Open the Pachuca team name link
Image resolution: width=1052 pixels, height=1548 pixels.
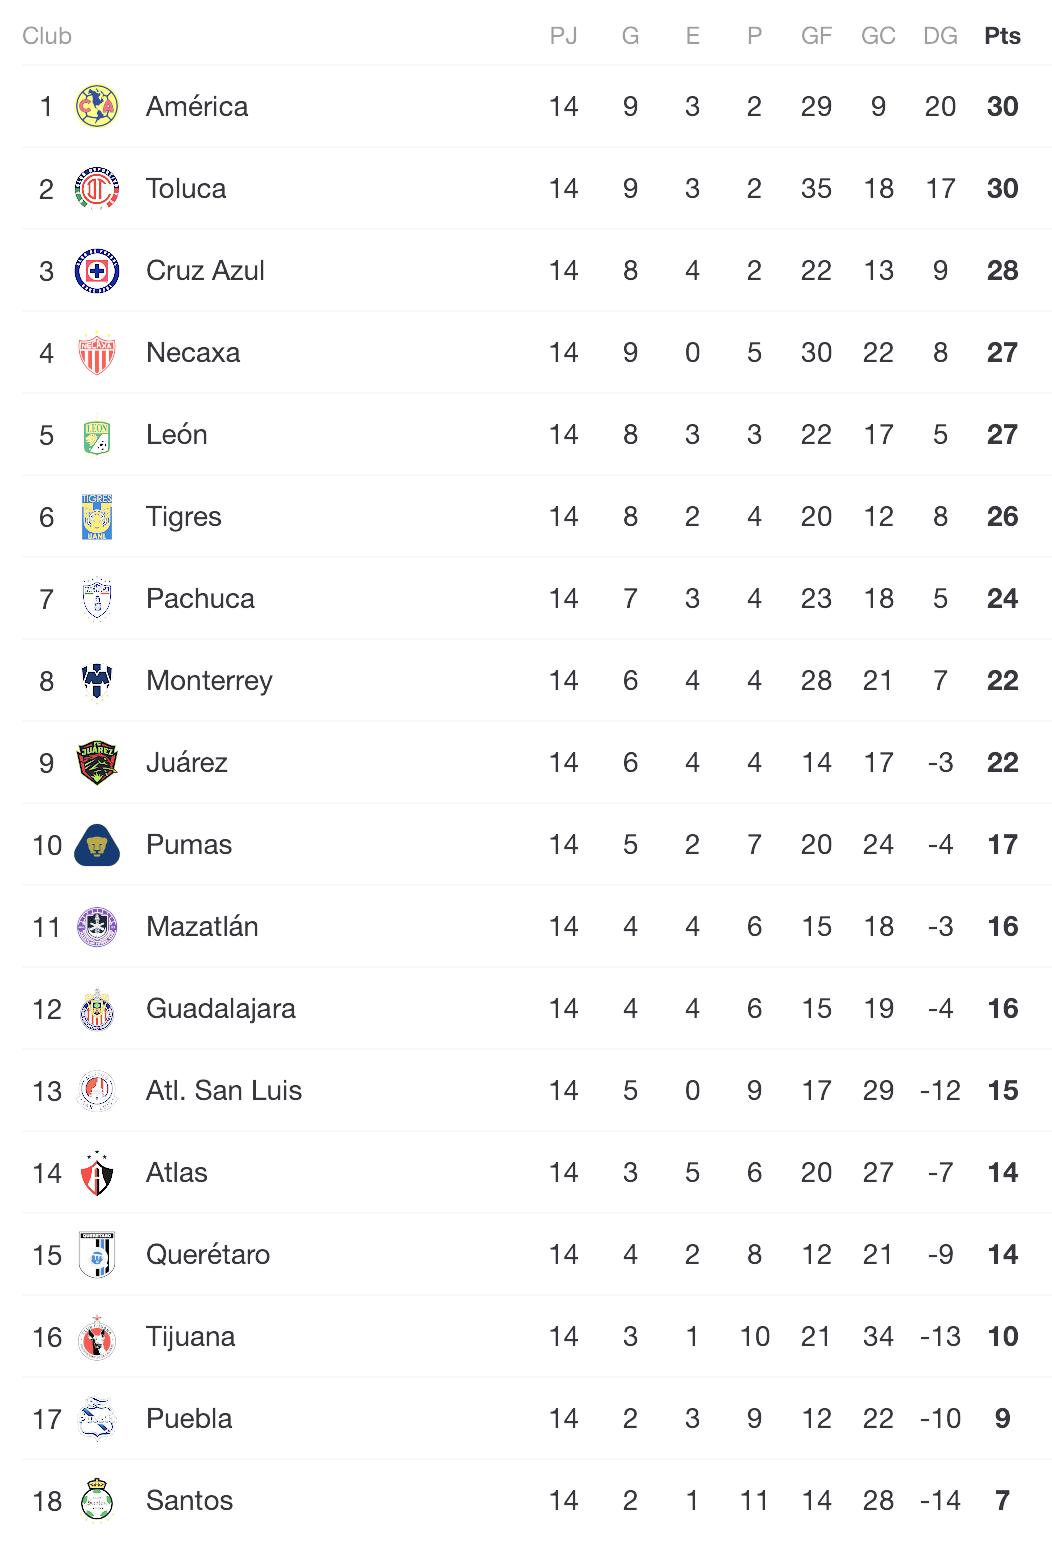click(x=200, y=599)
